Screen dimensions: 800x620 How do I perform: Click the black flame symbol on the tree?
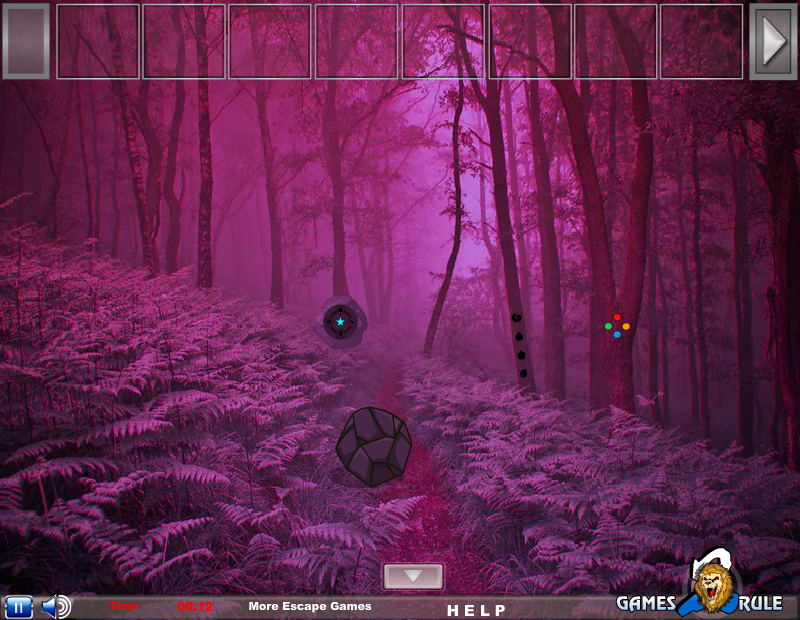[x=521, y=355]
